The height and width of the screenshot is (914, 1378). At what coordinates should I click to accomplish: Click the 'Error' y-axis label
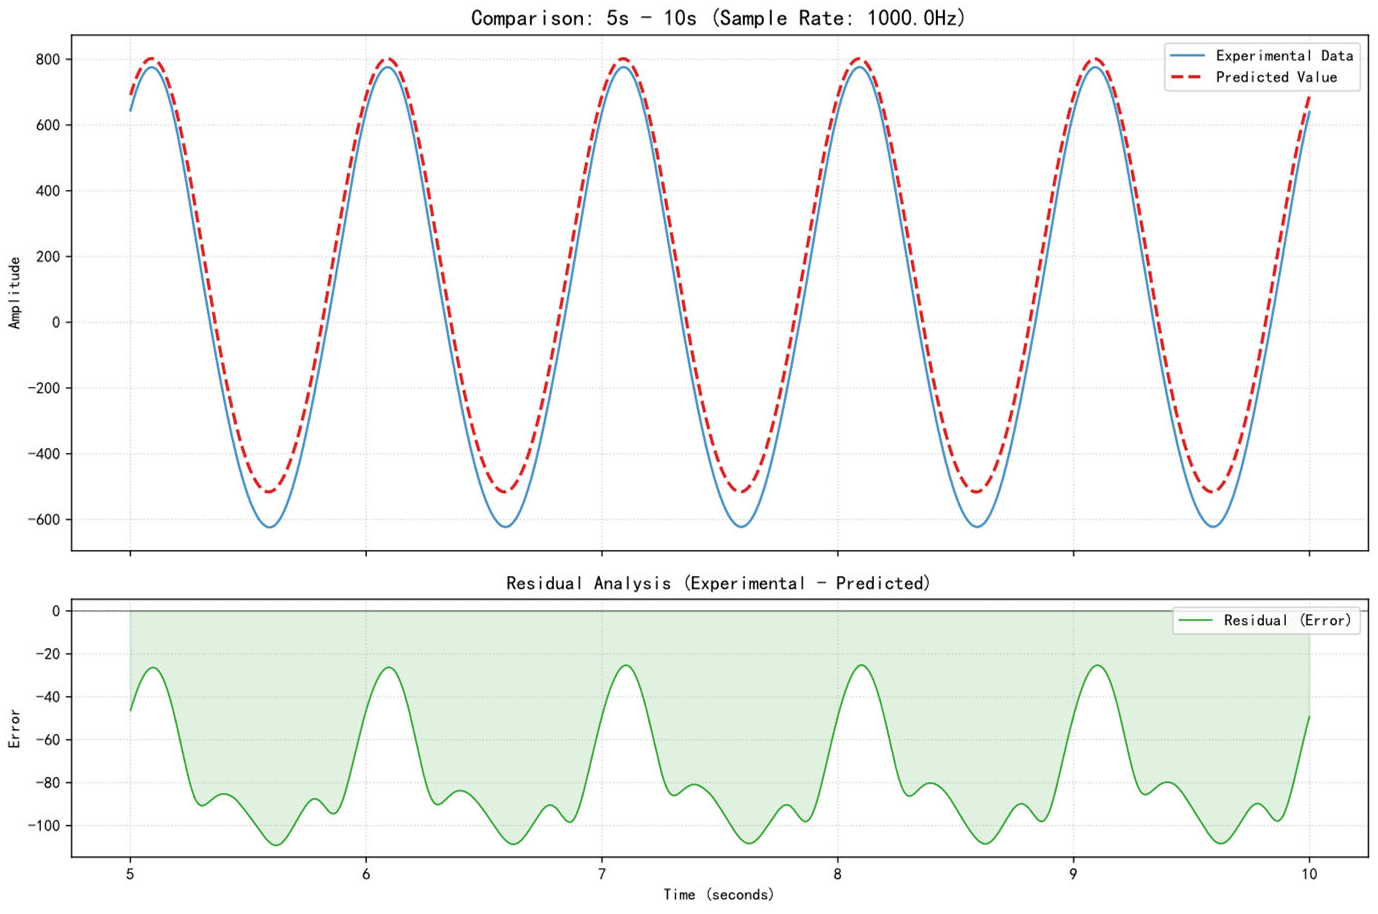point(14,728)
